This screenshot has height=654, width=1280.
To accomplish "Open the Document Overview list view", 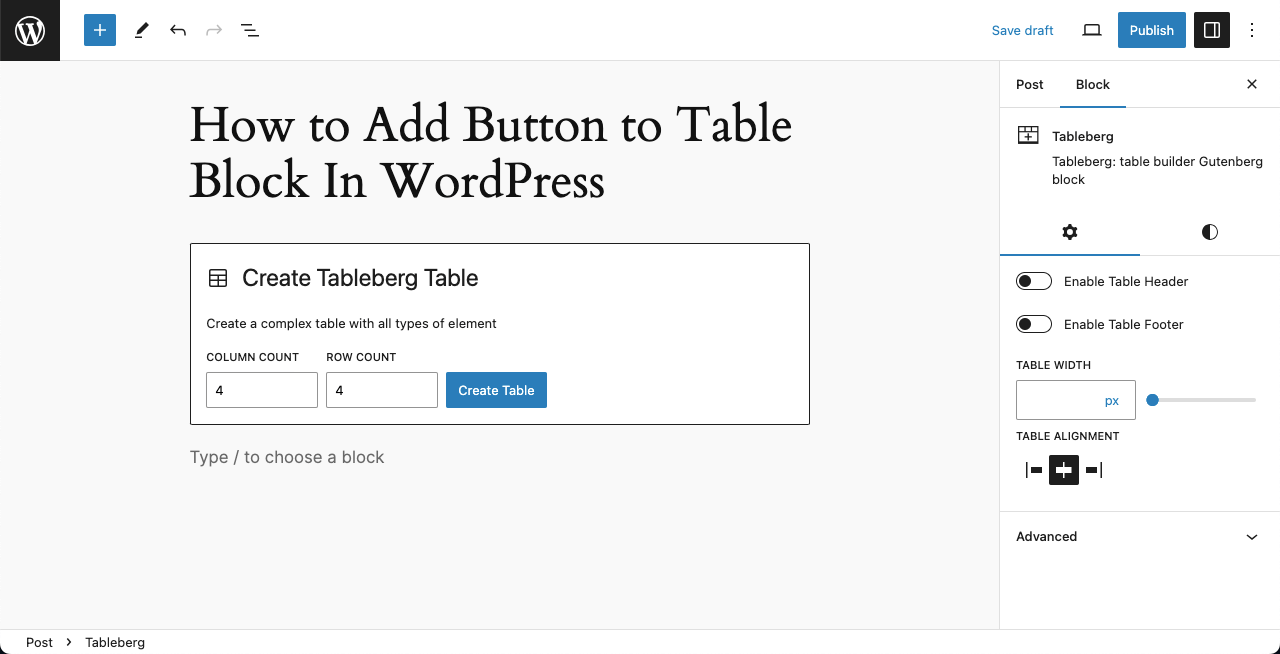I will tap(250, 30).
